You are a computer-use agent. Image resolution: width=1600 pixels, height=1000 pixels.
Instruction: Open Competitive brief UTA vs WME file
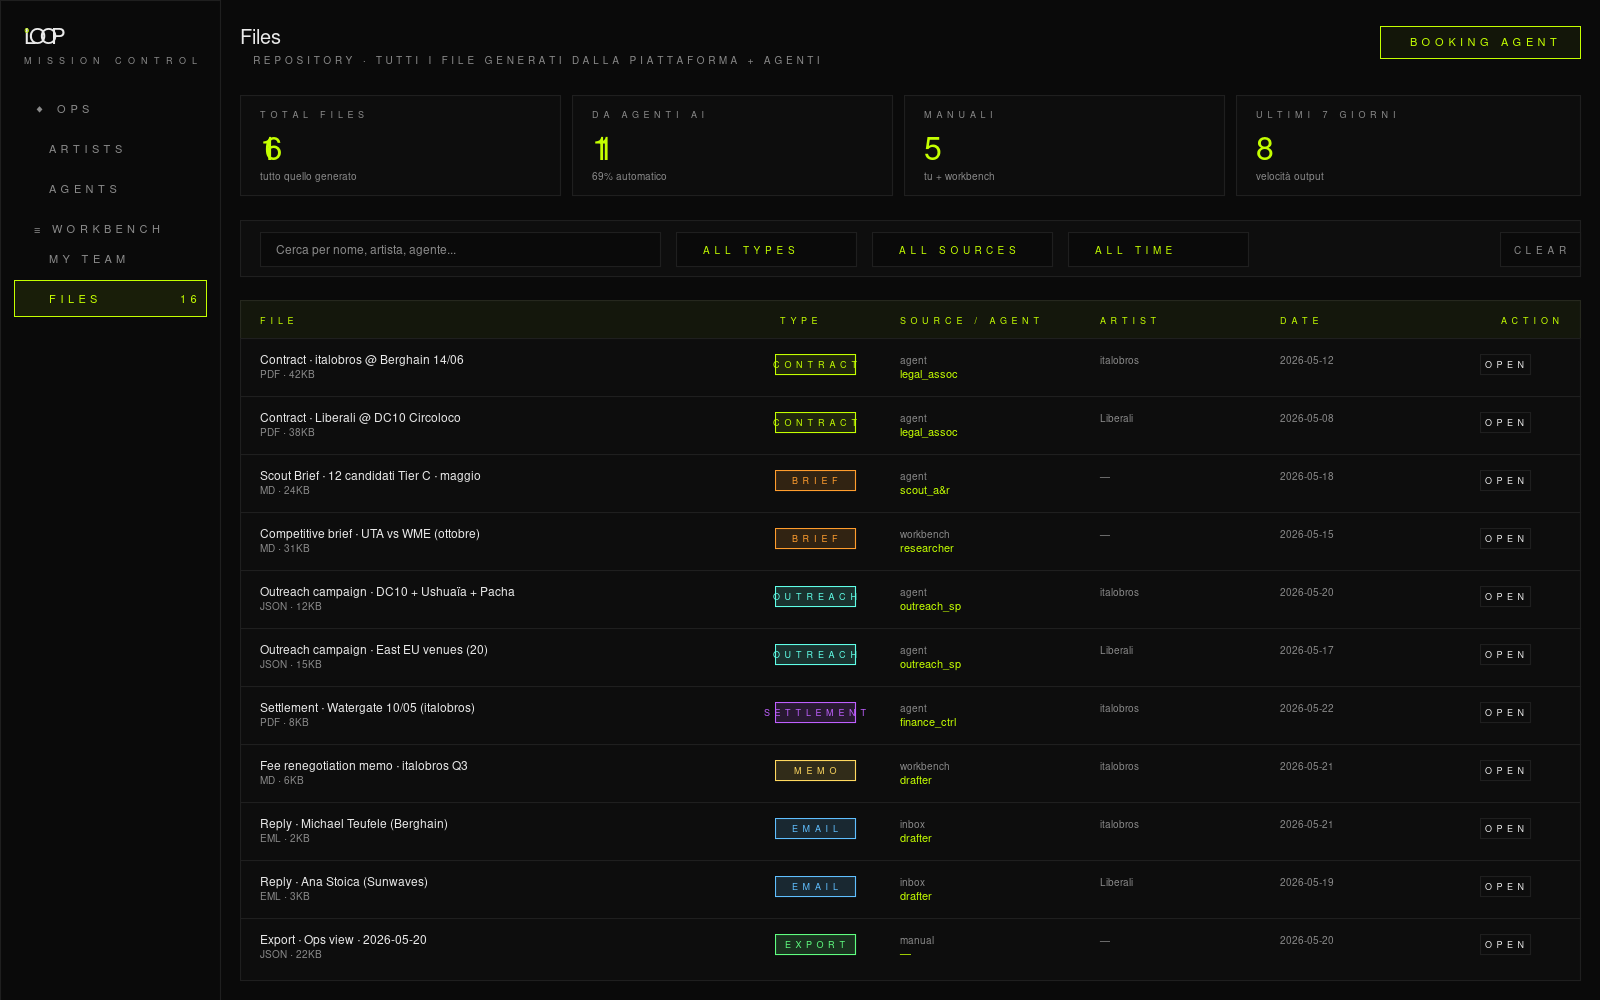coord(1505,539)
